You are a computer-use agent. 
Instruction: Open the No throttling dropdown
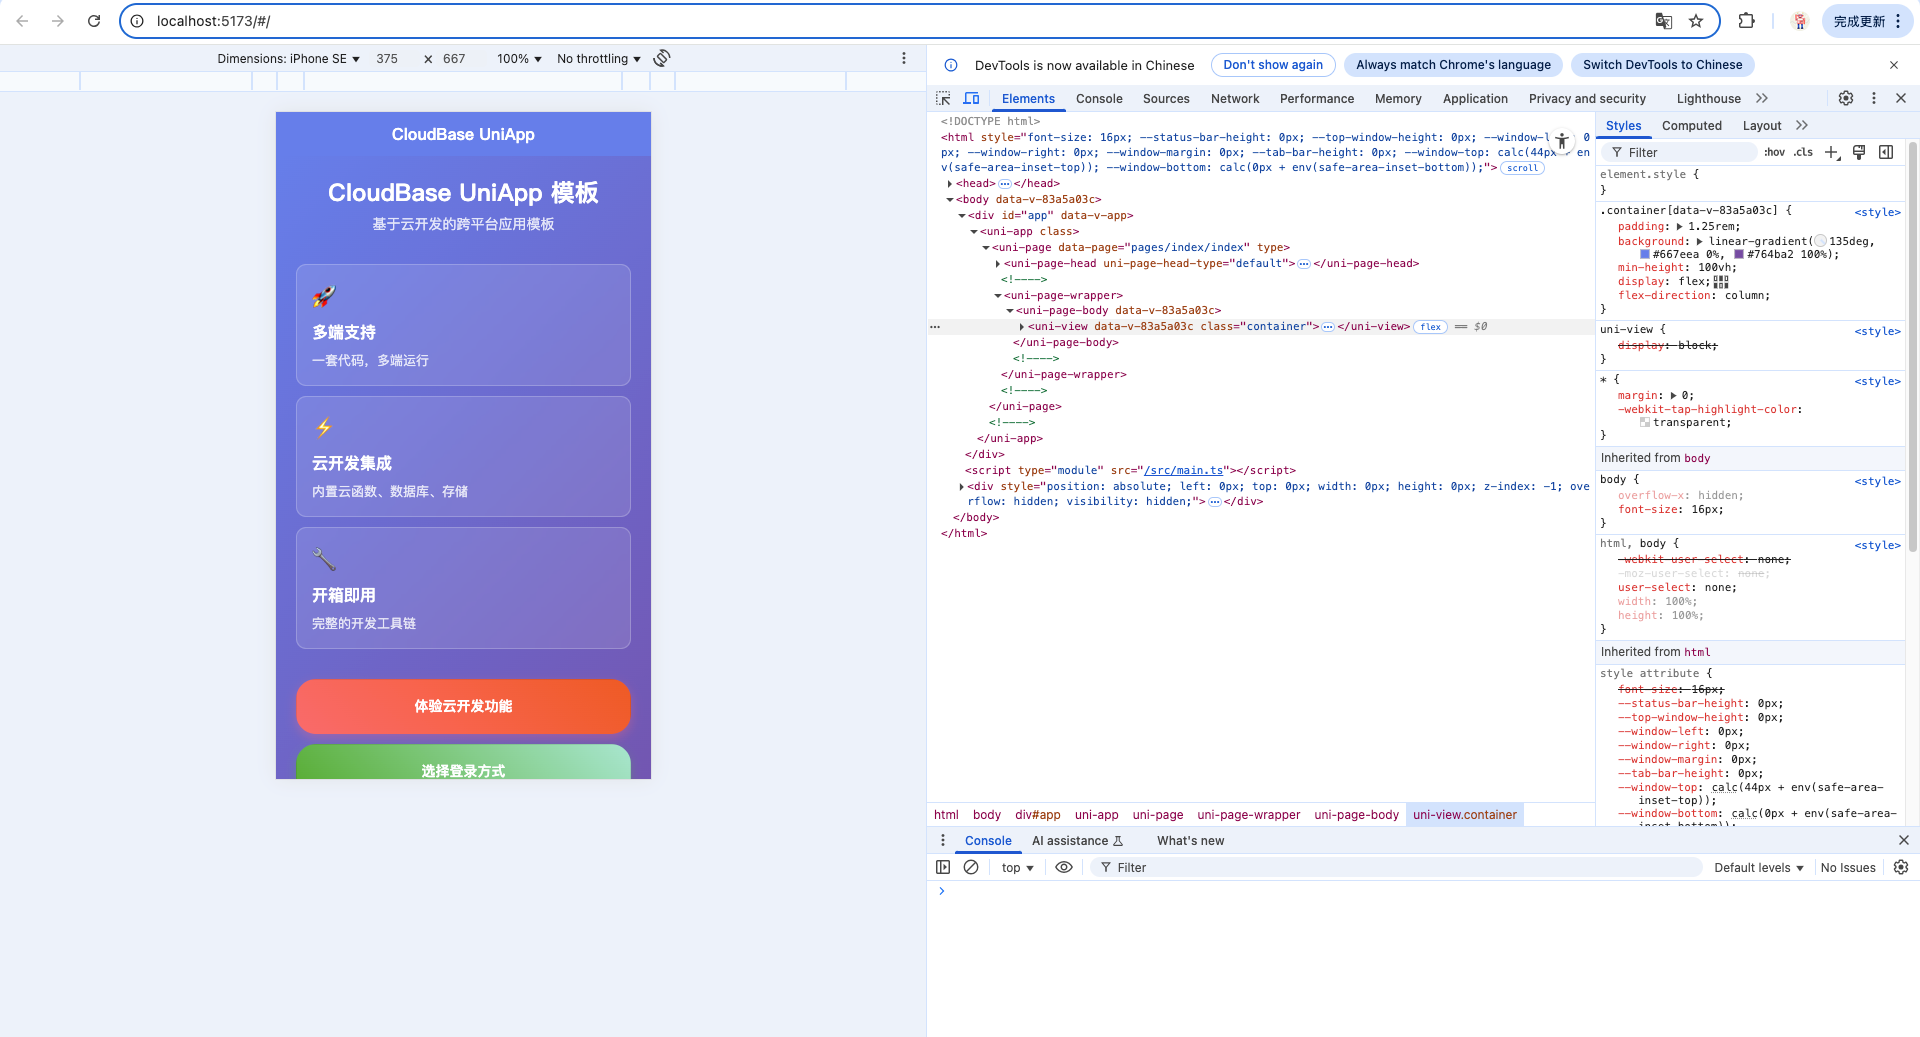[x=599, y=59]
